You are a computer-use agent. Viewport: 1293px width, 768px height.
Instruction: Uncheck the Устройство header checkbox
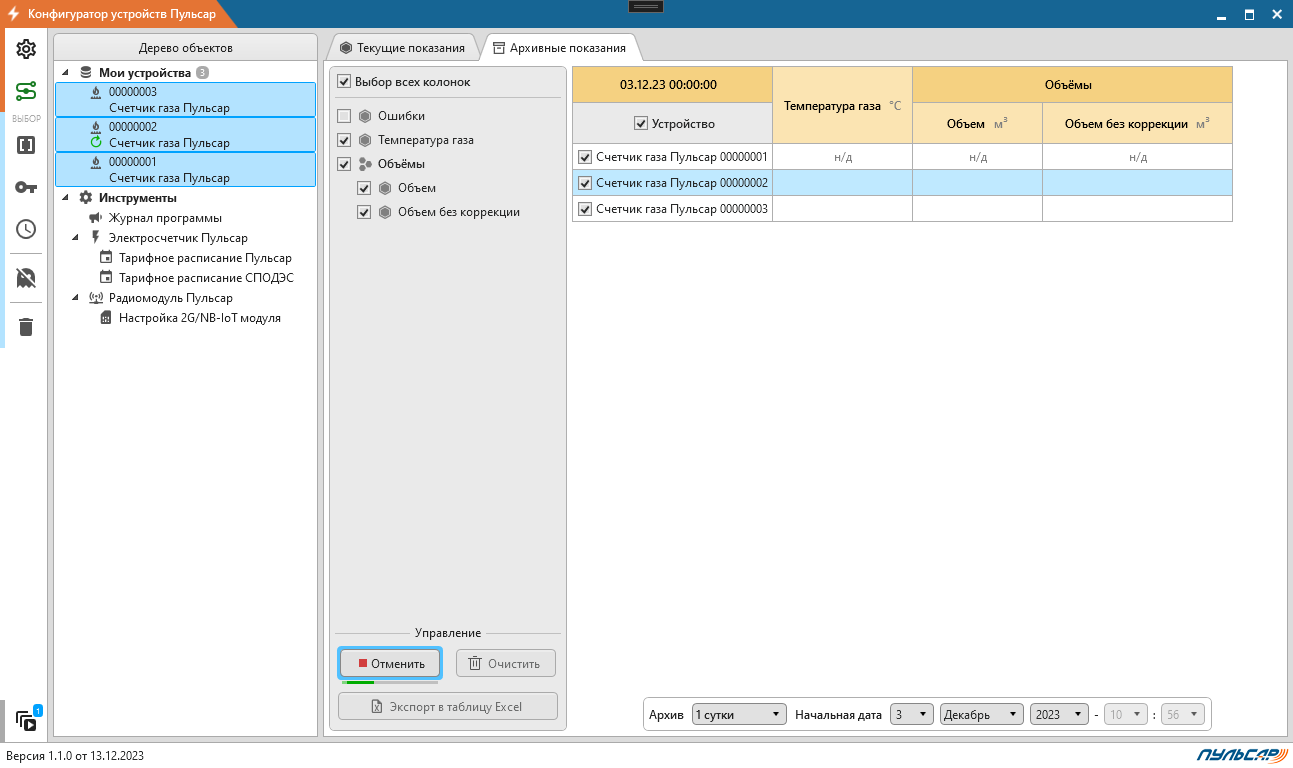point(641,124)
